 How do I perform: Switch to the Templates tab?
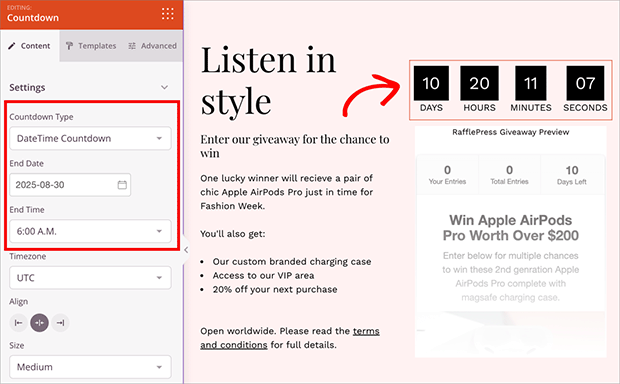point(91,46)
